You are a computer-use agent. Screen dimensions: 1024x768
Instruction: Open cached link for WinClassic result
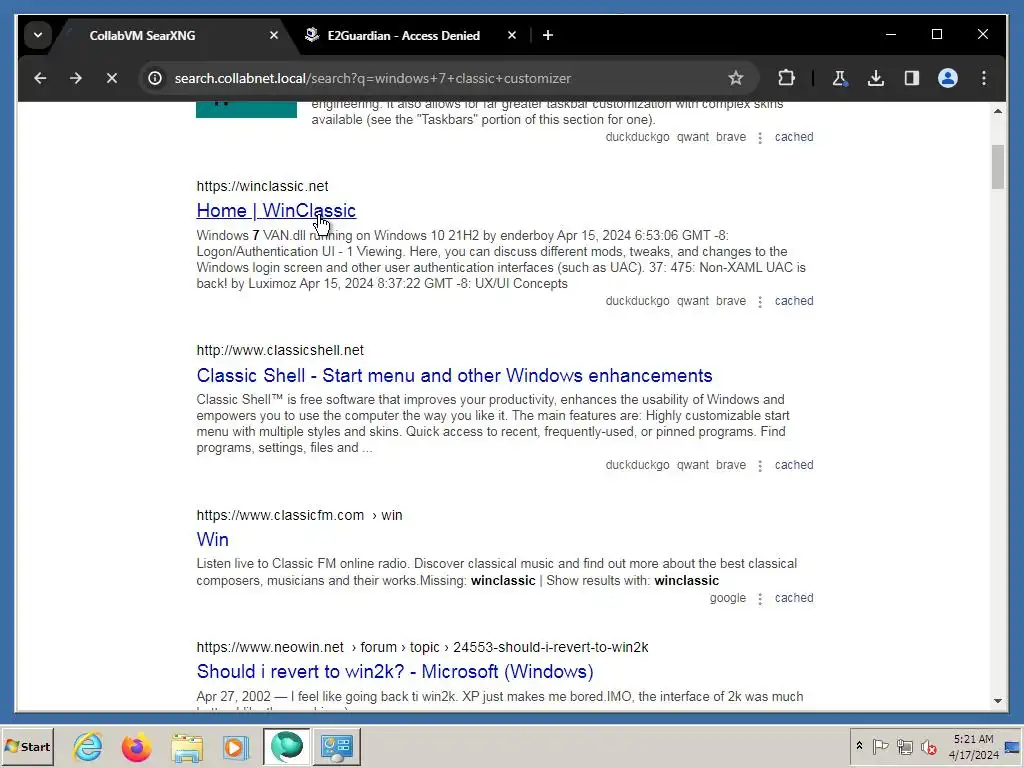tap(794, 301)
